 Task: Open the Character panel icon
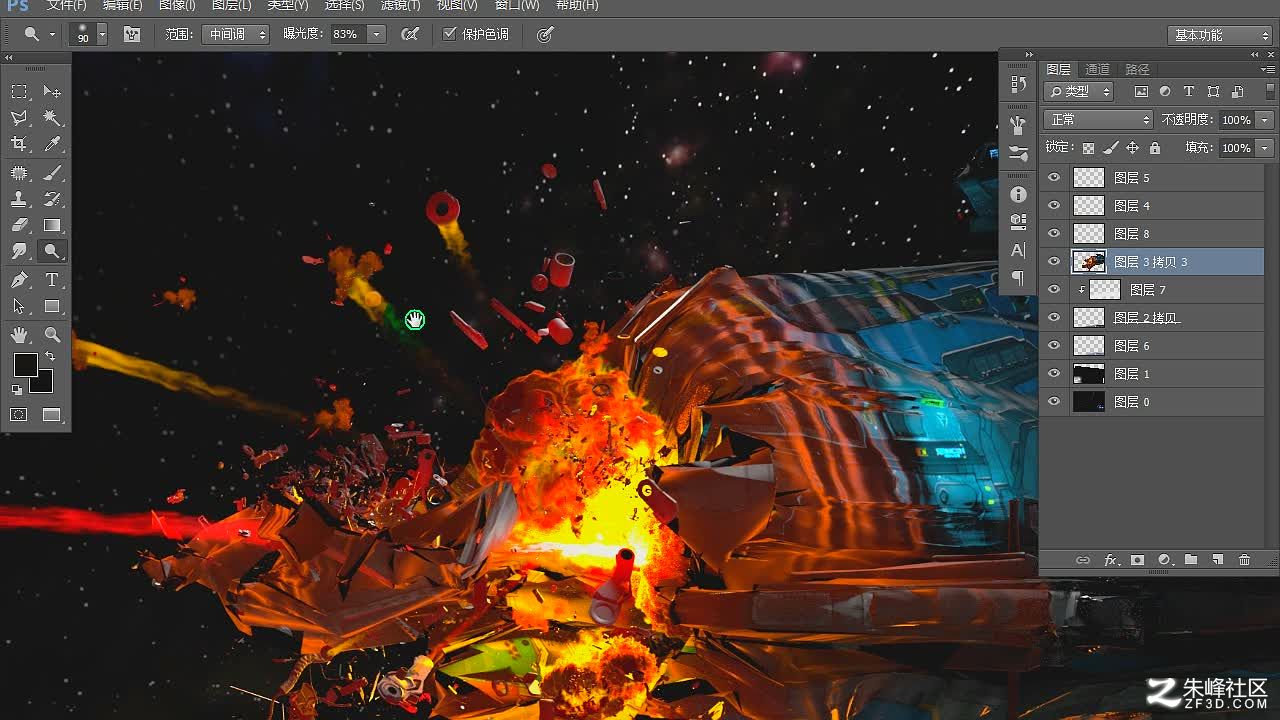coord(1018,250)
